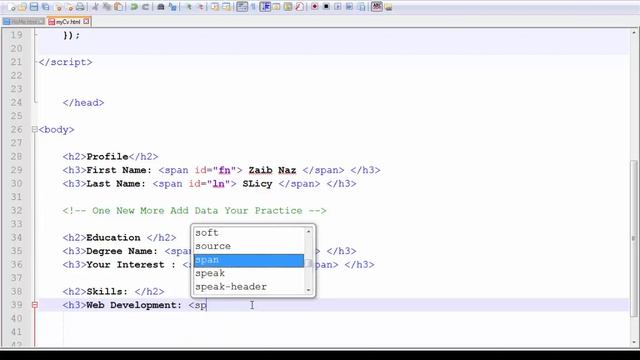Choose 'soft' from the autocomplete list
Viewport: 640px width, 360px height.
(249, 233)
